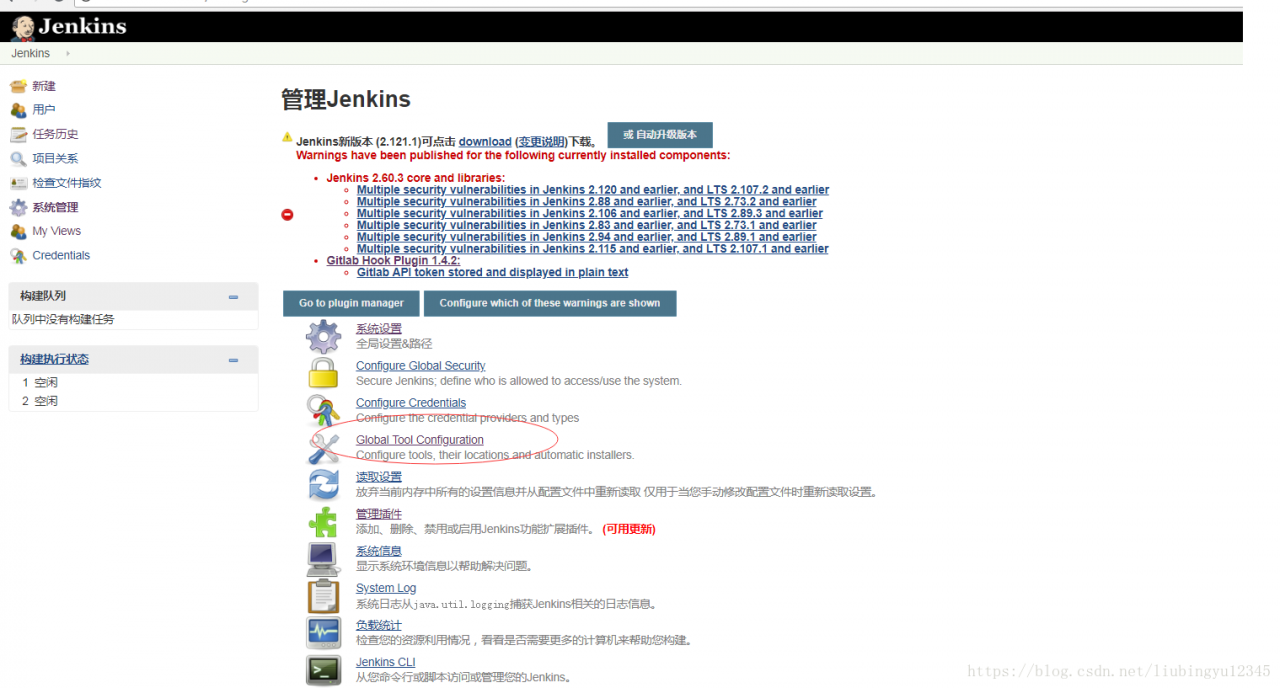Collapse the 构建队列 panel
This screenshot has width=1280, height=688.
coord(233,296)
